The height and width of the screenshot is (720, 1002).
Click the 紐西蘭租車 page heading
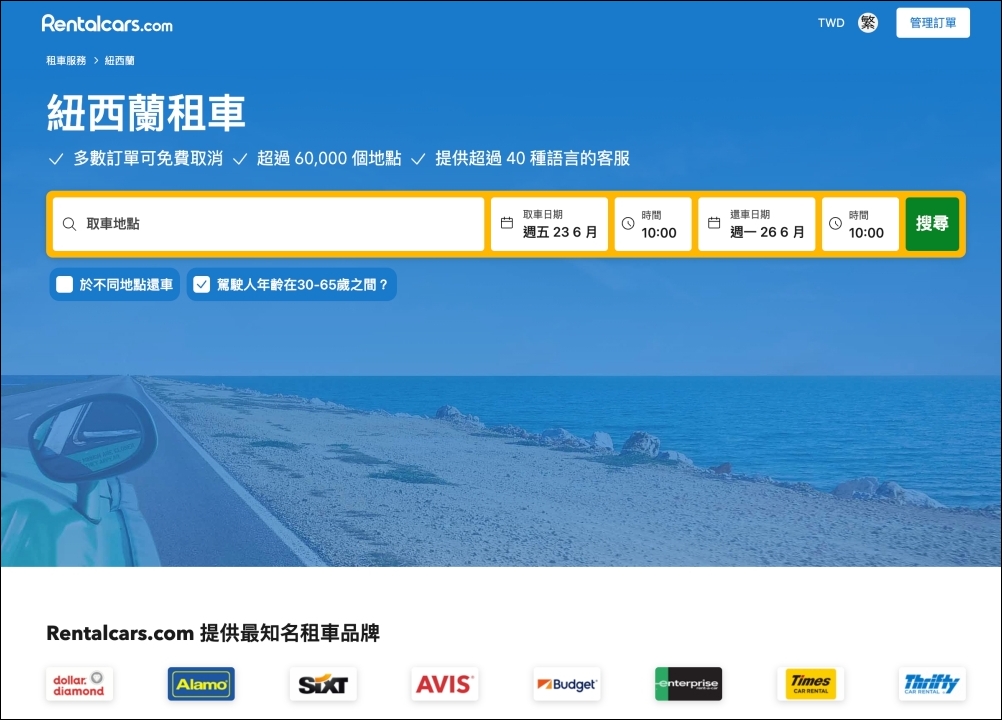(146, 113)
